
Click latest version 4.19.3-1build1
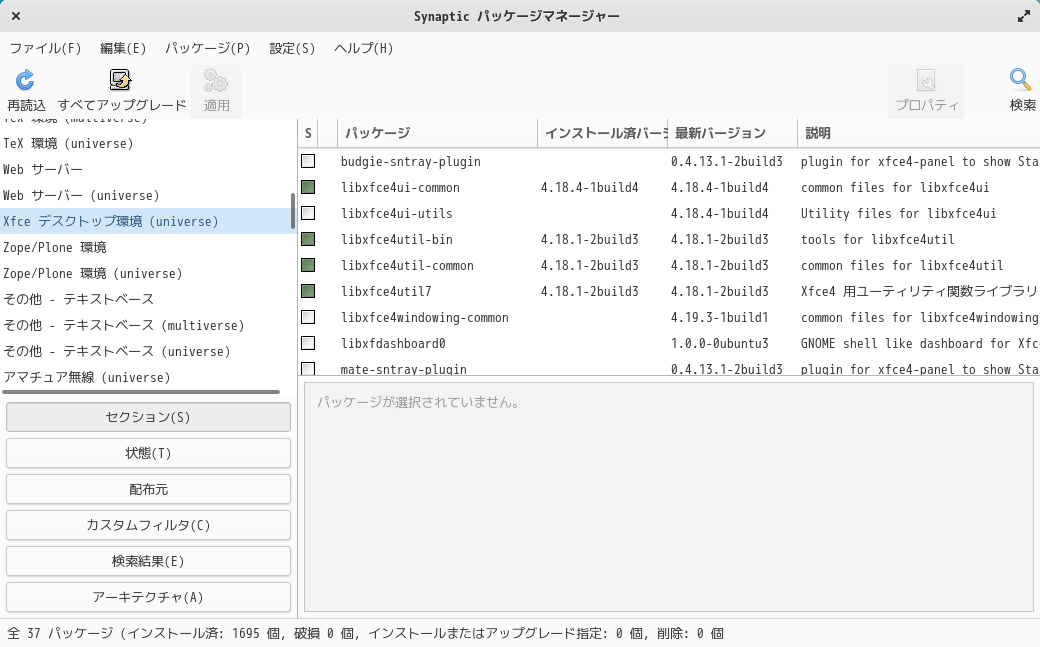point(720,317)
